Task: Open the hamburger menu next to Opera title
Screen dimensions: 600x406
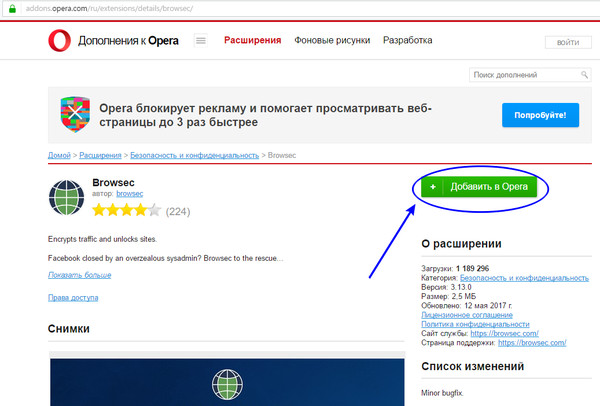Action: (x=201, y=40)
